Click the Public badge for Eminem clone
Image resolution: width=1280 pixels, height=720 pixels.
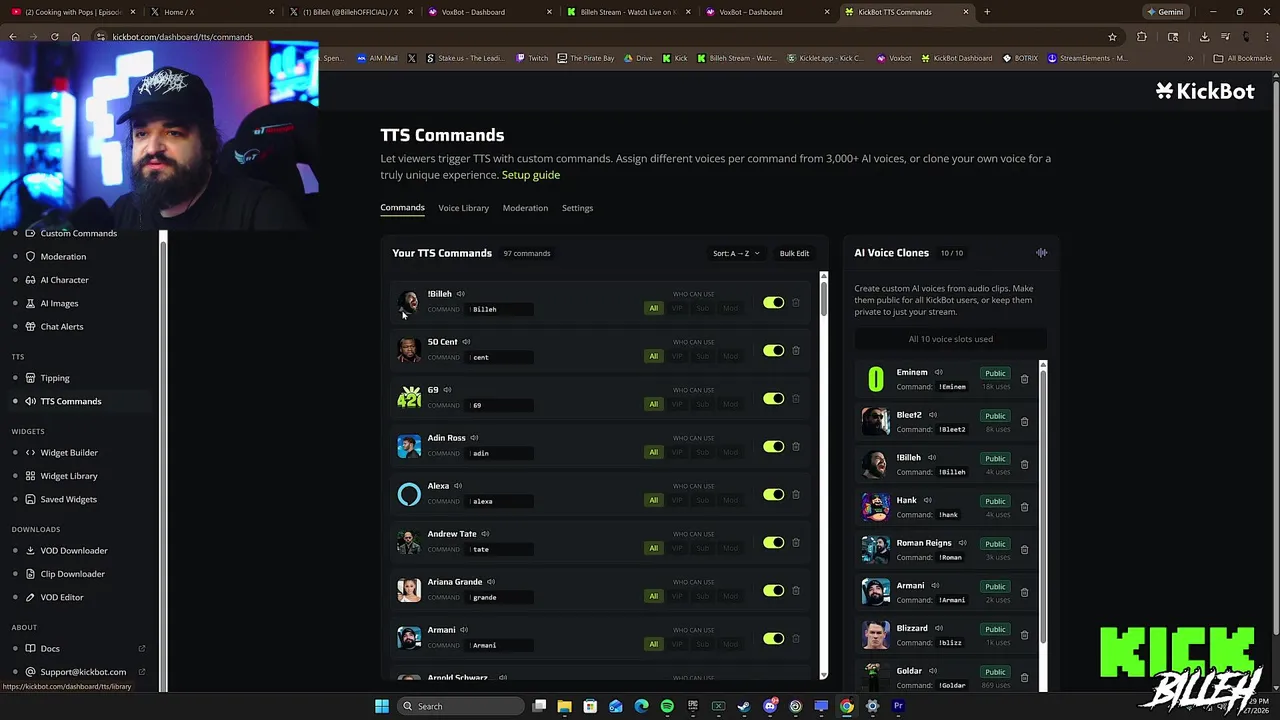[x=995, y=373]
